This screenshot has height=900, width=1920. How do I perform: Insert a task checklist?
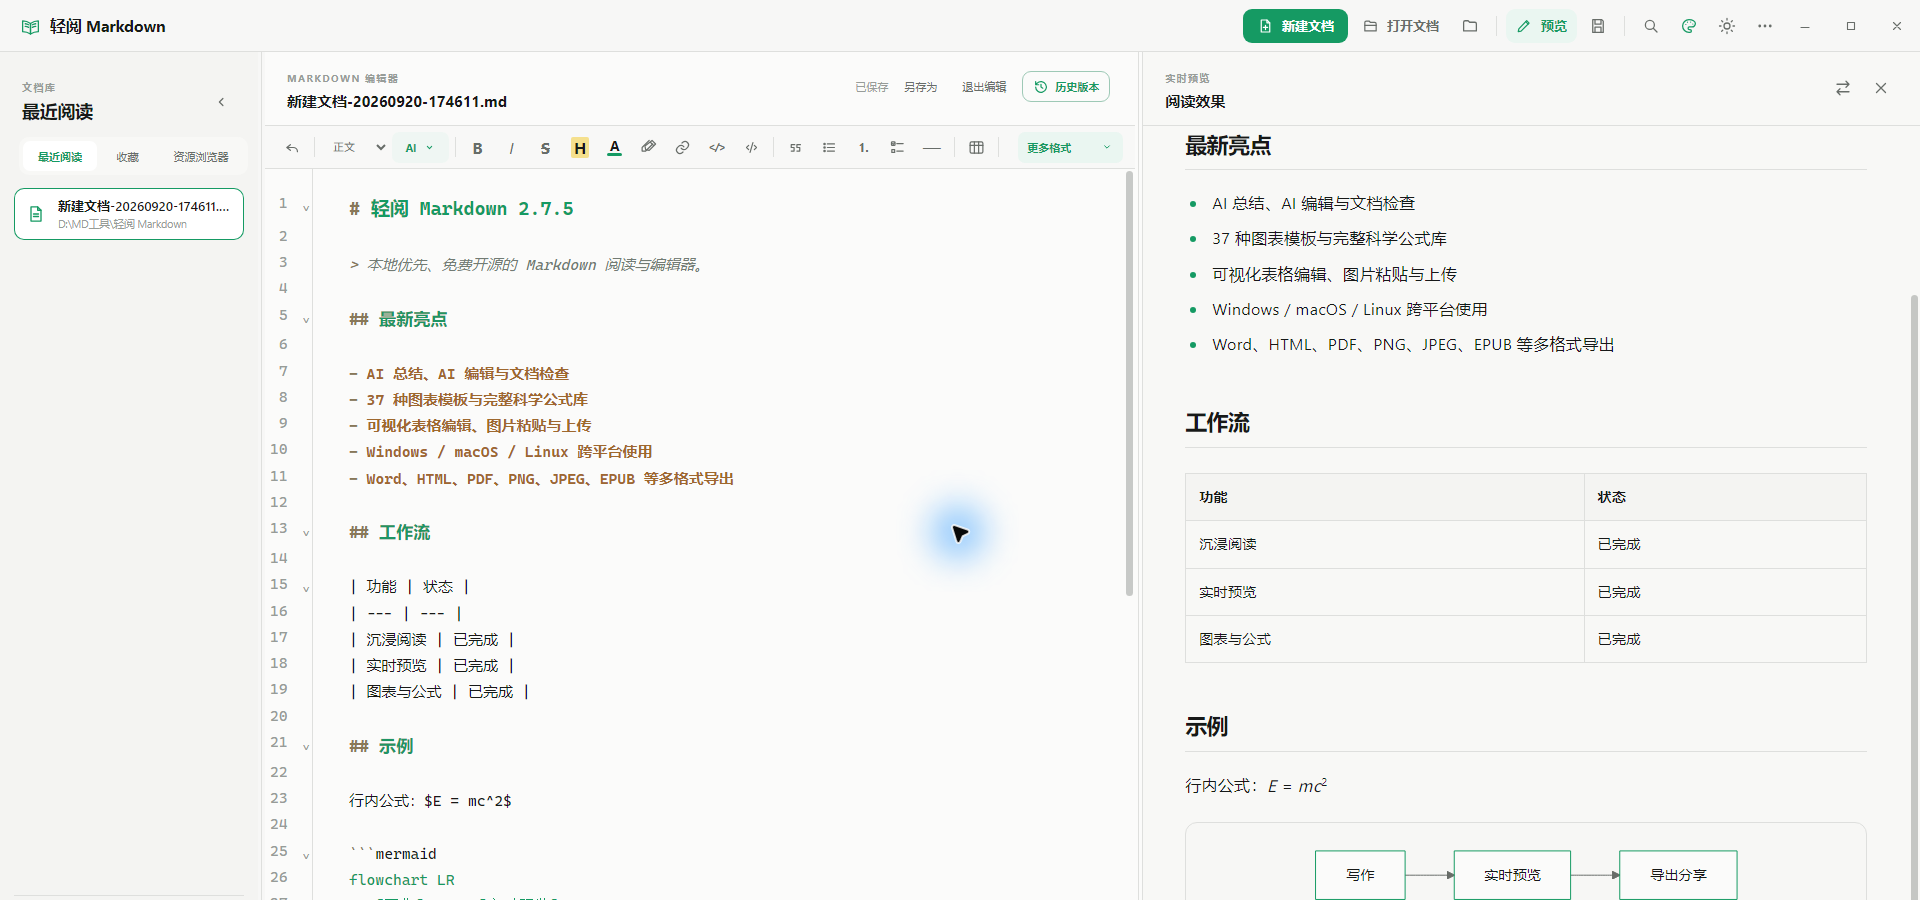tap(897, 148)
